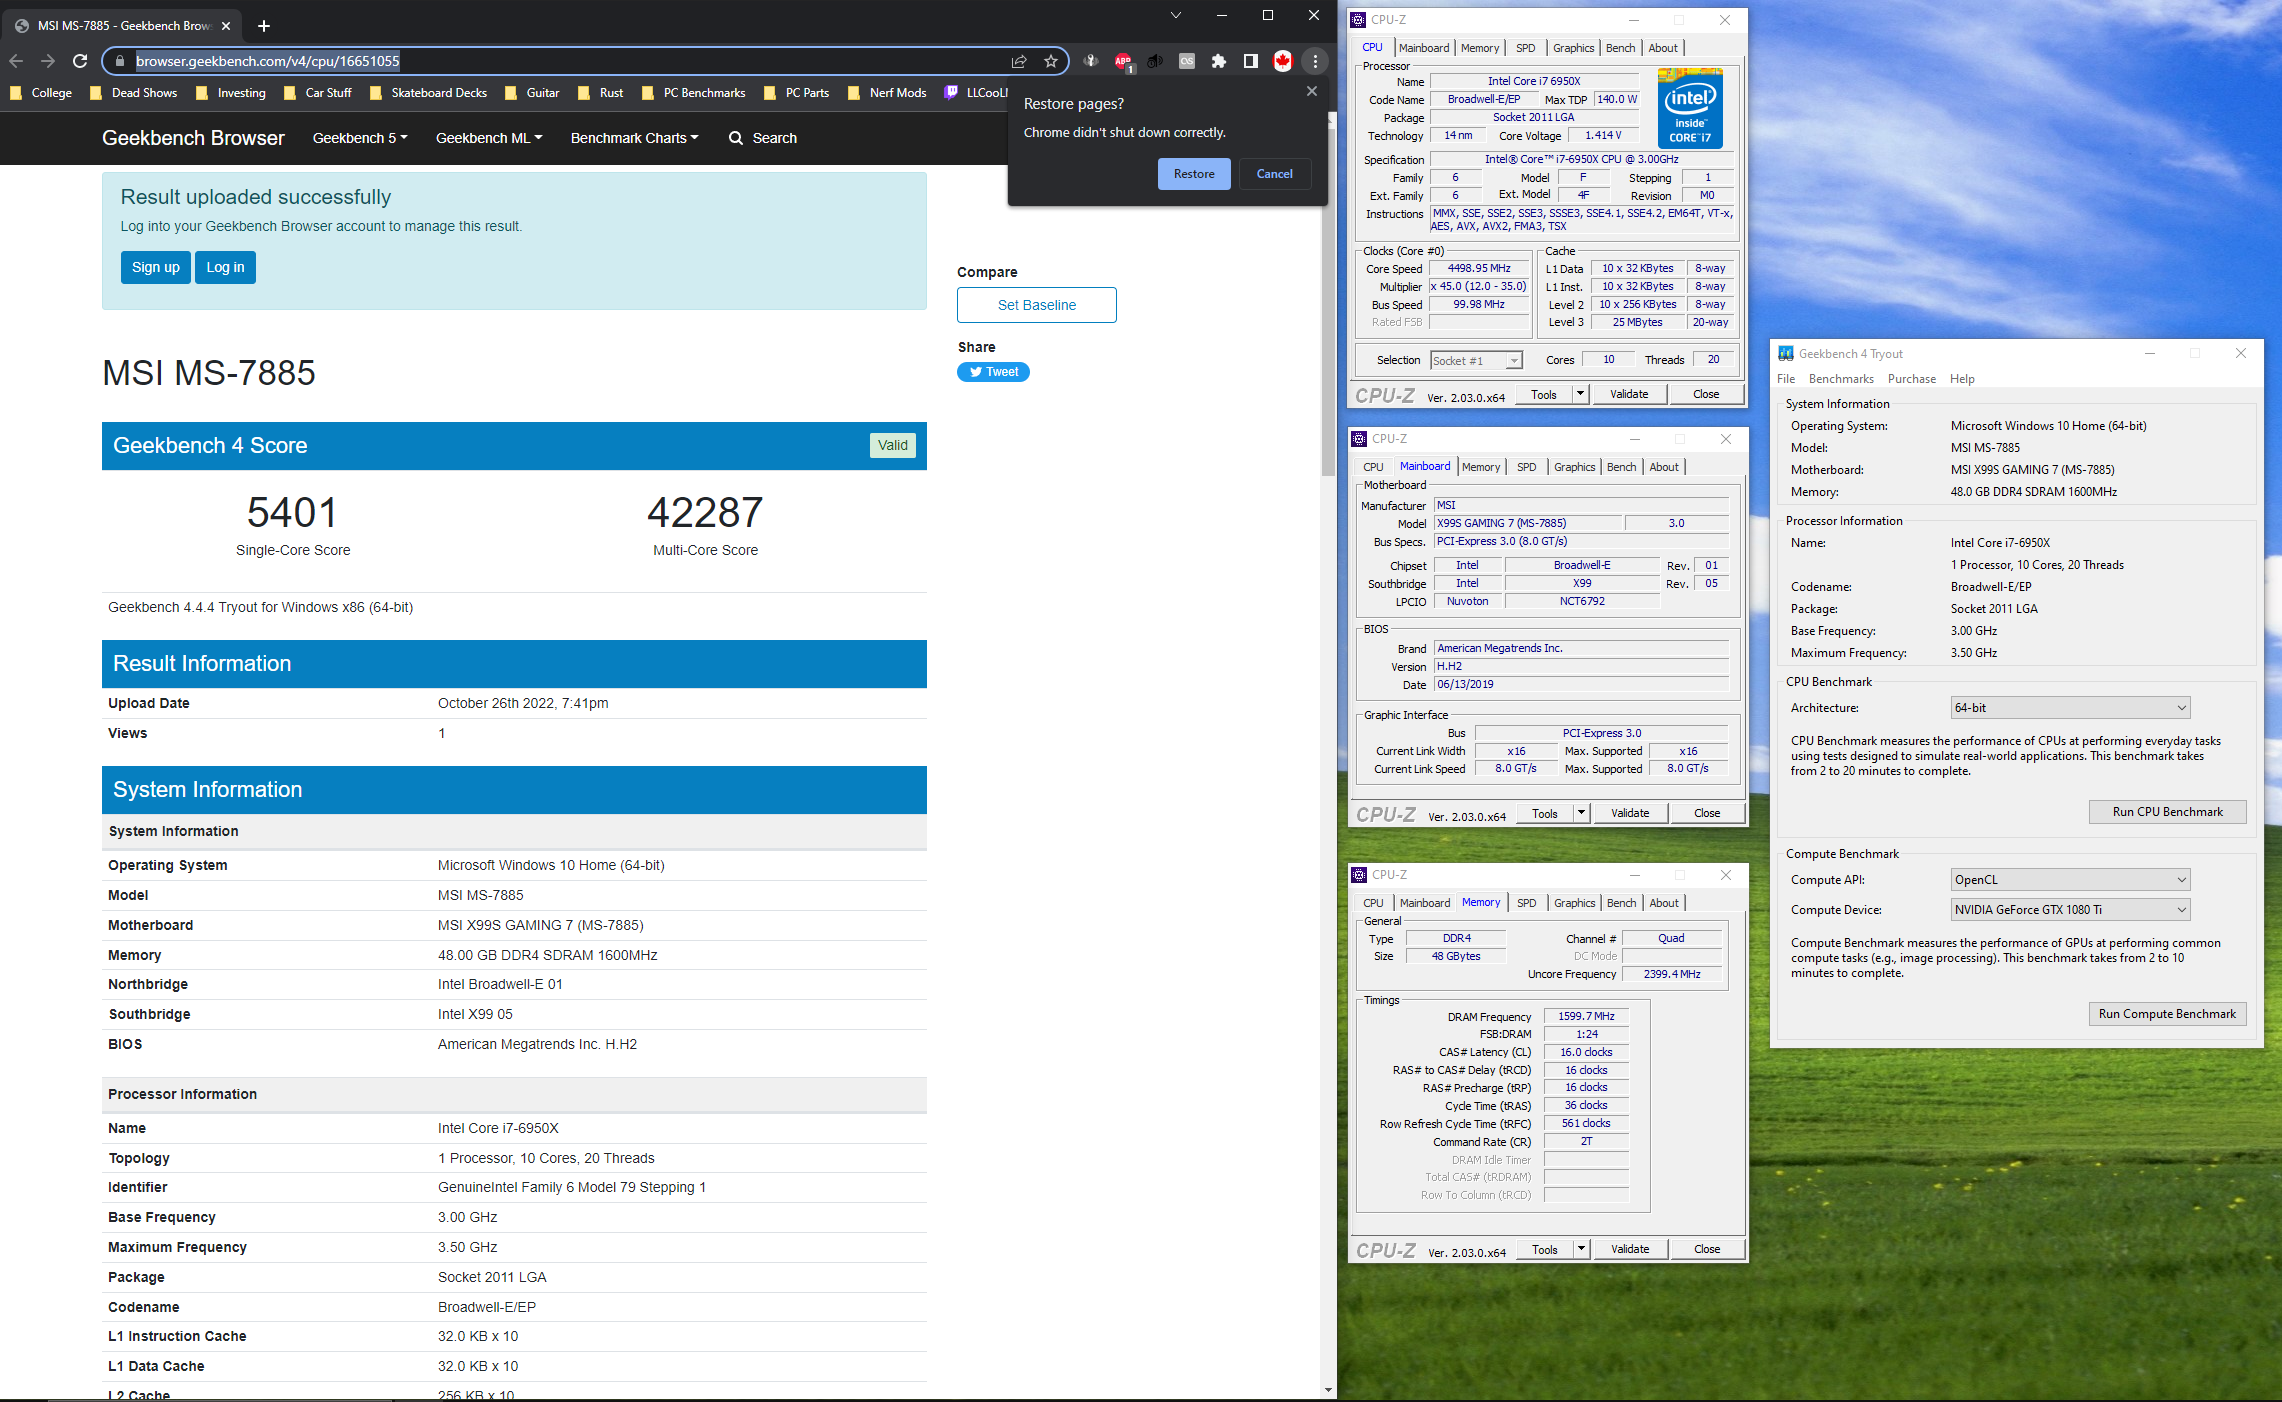Open SPD tab in middle CPU-Z window

click(x=1526, y=467)
